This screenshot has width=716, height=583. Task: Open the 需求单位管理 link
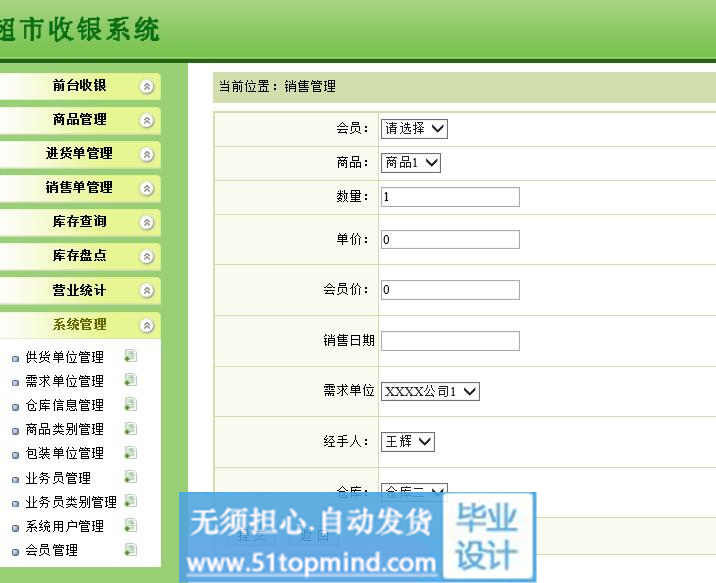tap(64, 381)
